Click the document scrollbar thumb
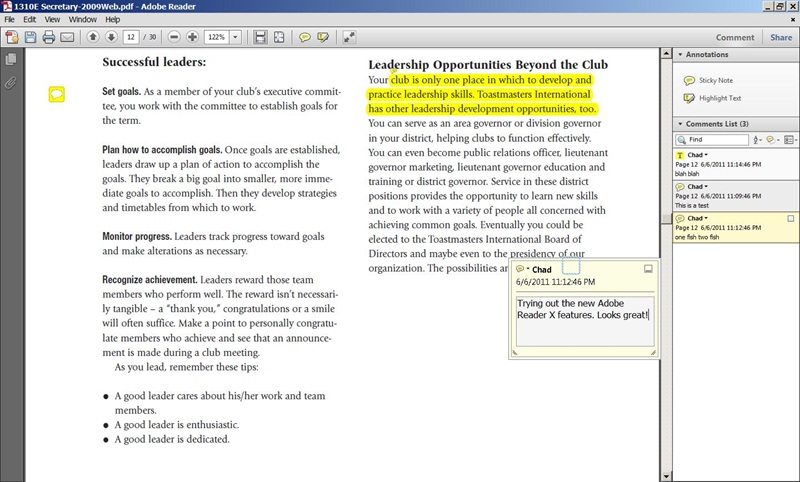 click(666, 218)
